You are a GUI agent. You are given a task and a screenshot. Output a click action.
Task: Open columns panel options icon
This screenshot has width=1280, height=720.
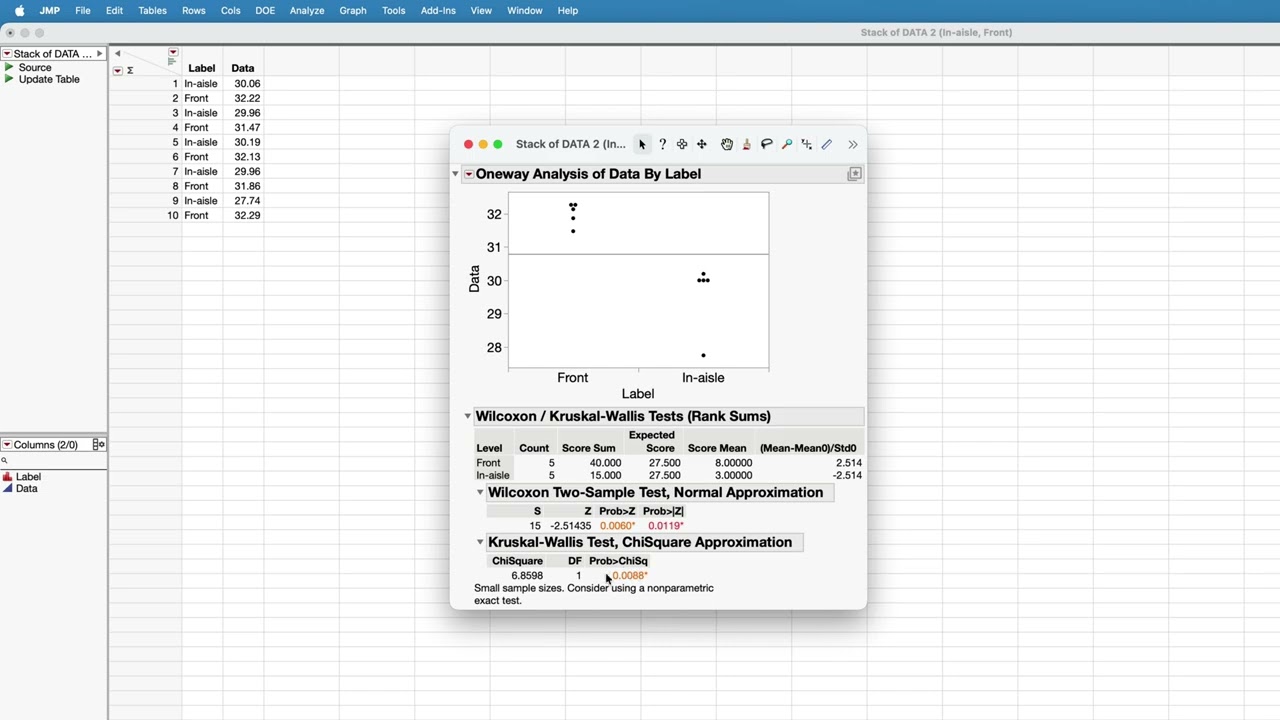tap(98, 445)
